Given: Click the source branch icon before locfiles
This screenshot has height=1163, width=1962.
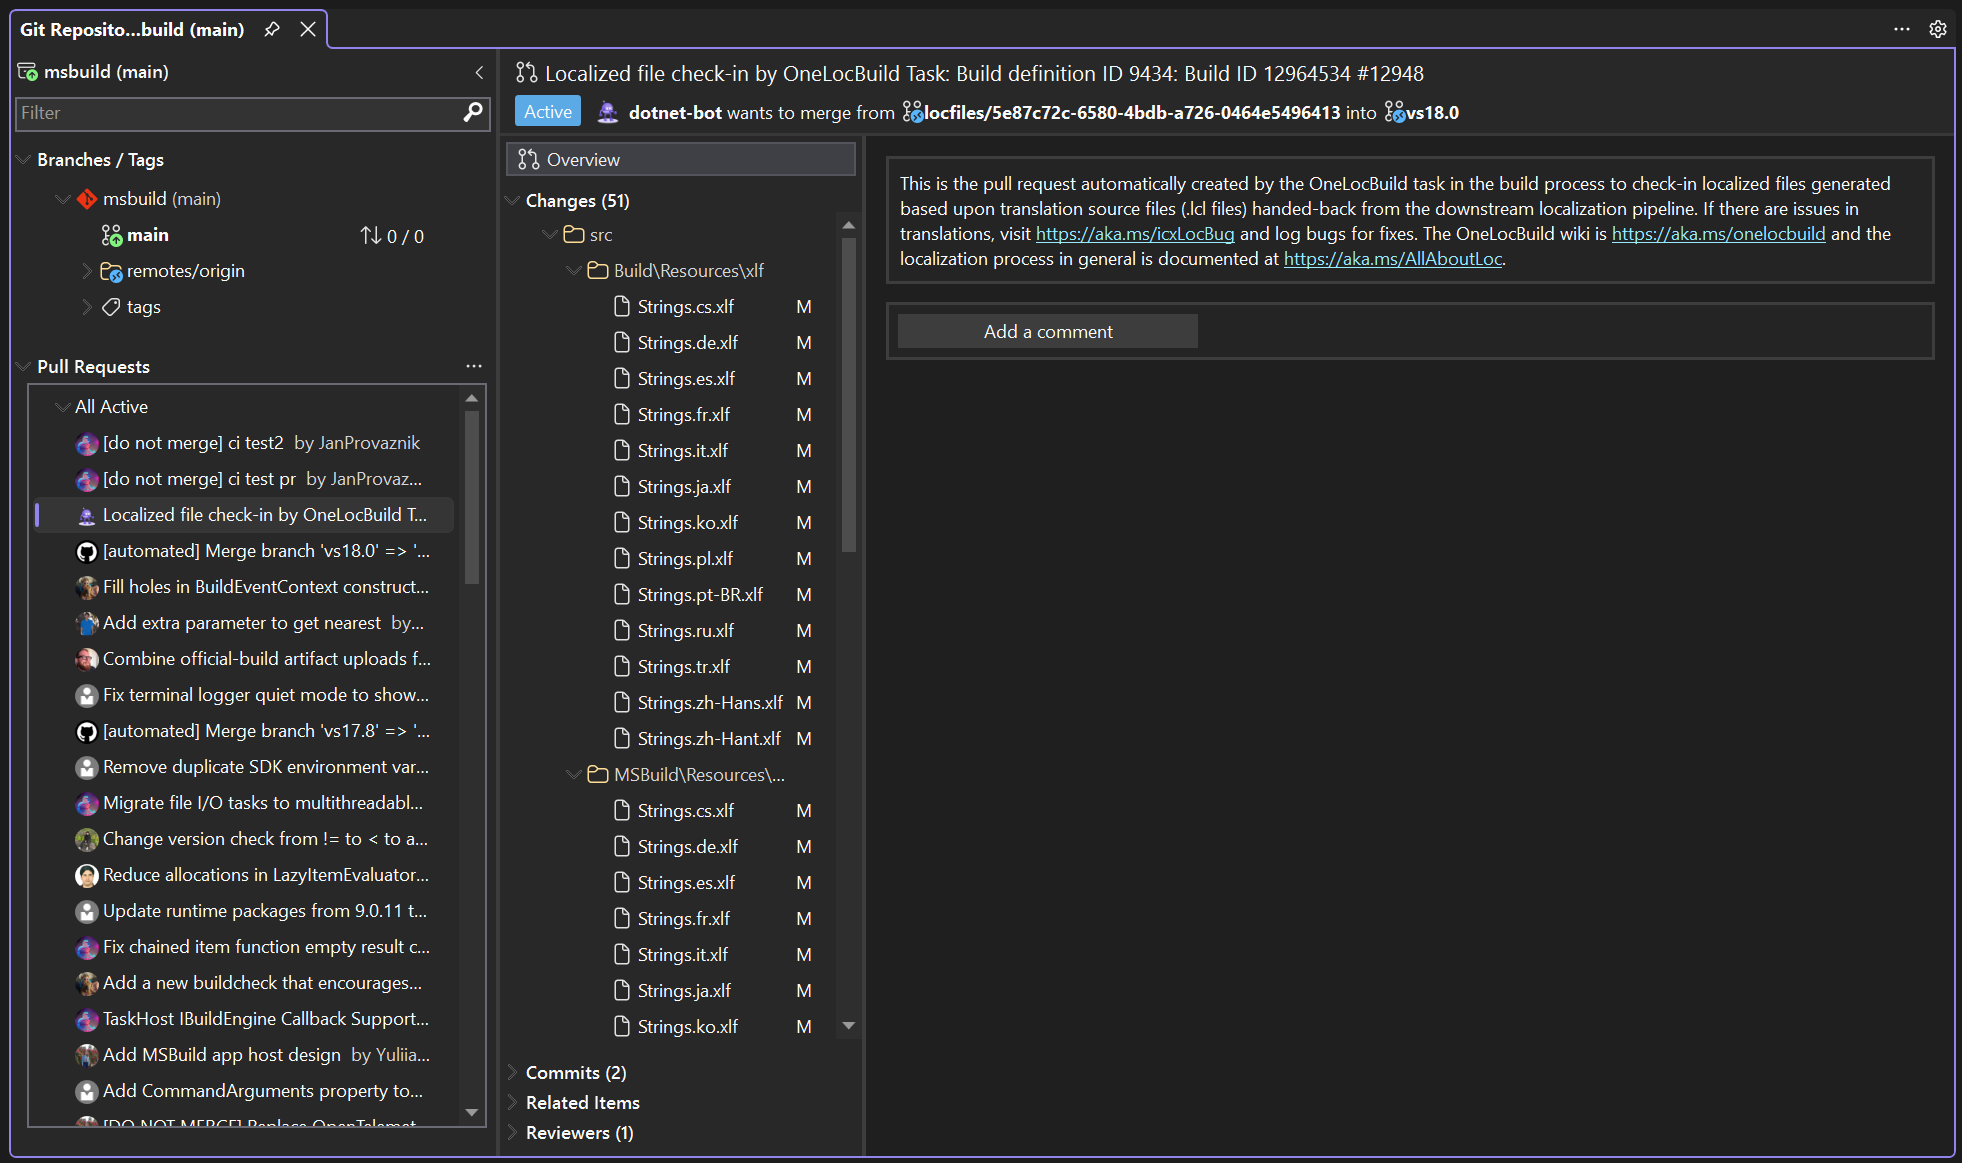Looking at the screenshot, I should [x=912, y=113].
